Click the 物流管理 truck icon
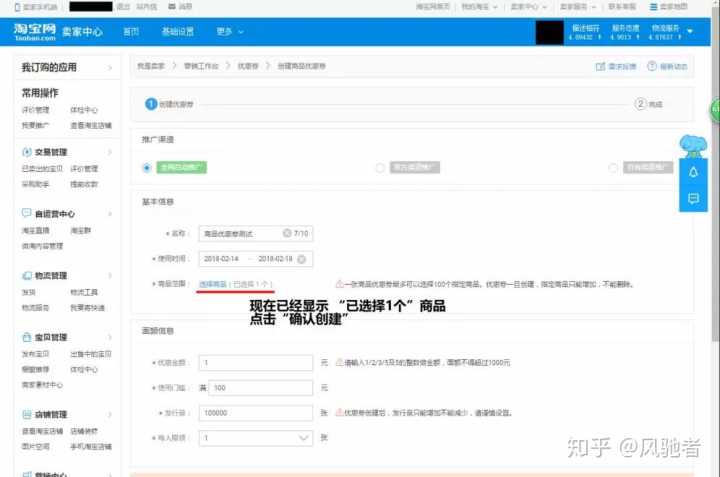This screenshot has height=477, width=720. tap(26, 276)
